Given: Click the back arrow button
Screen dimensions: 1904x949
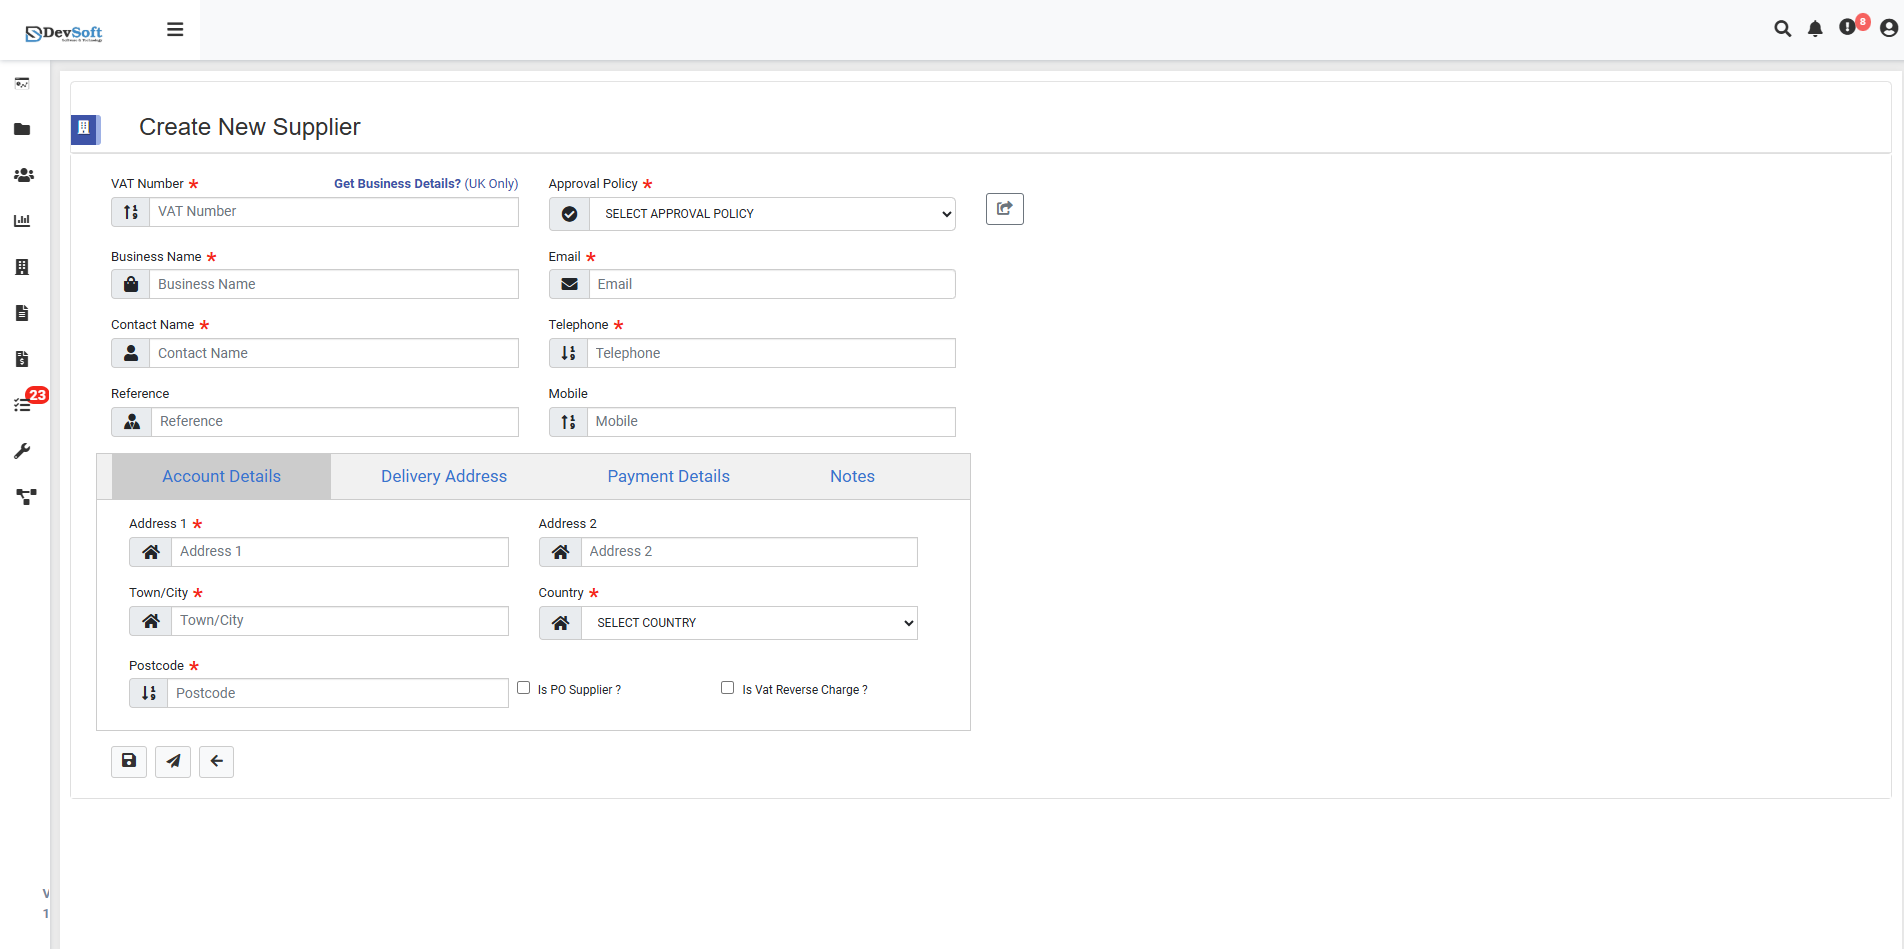Looking at the screenshot, I should coord(216,761).
